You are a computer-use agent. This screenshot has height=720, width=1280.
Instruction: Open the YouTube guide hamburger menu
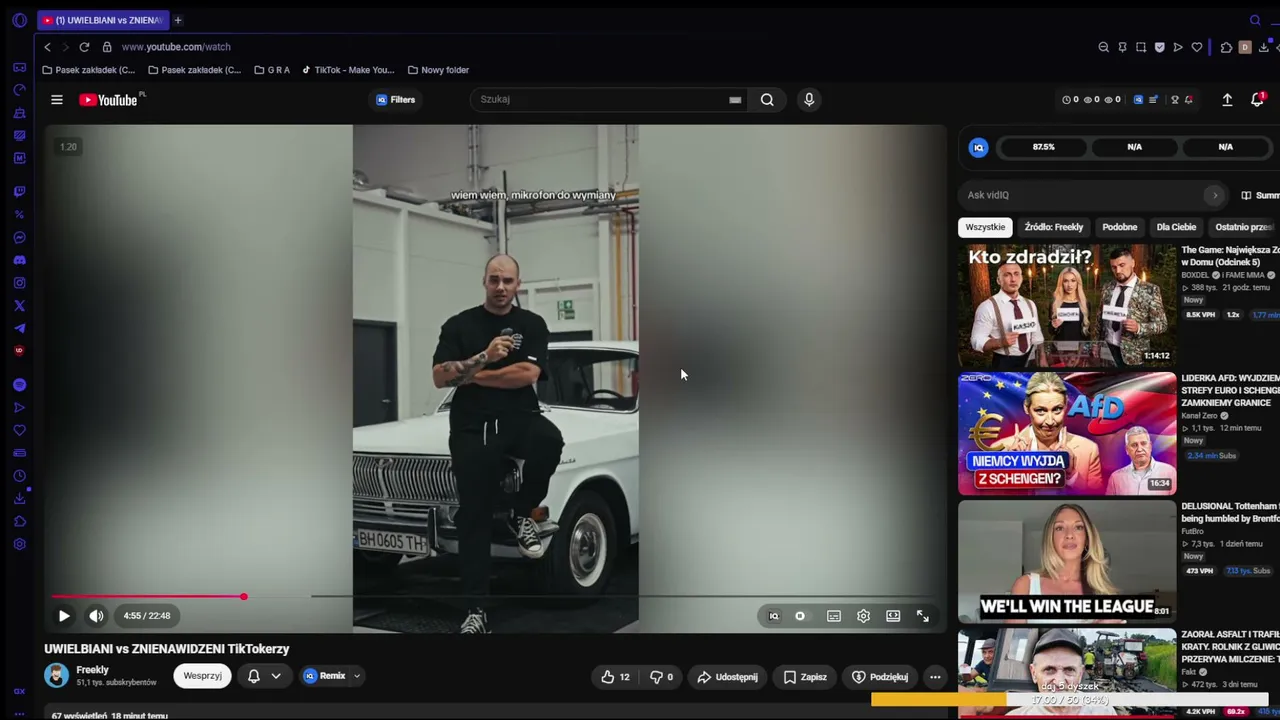pos(57,100)
